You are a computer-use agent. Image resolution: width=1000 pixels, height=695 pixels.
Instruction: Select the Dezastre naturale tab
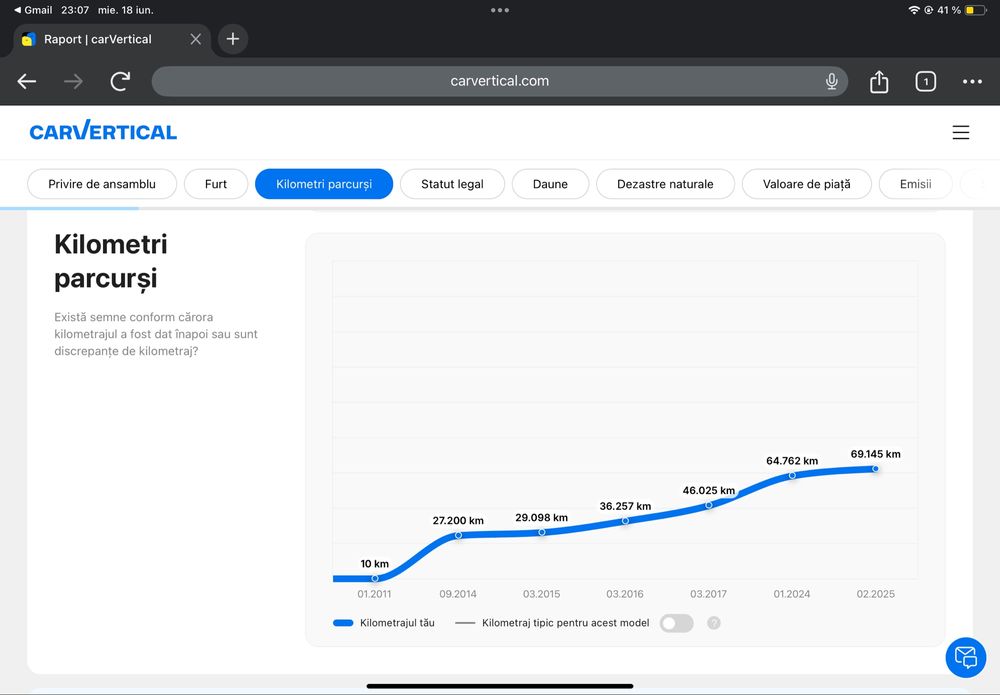665,184
